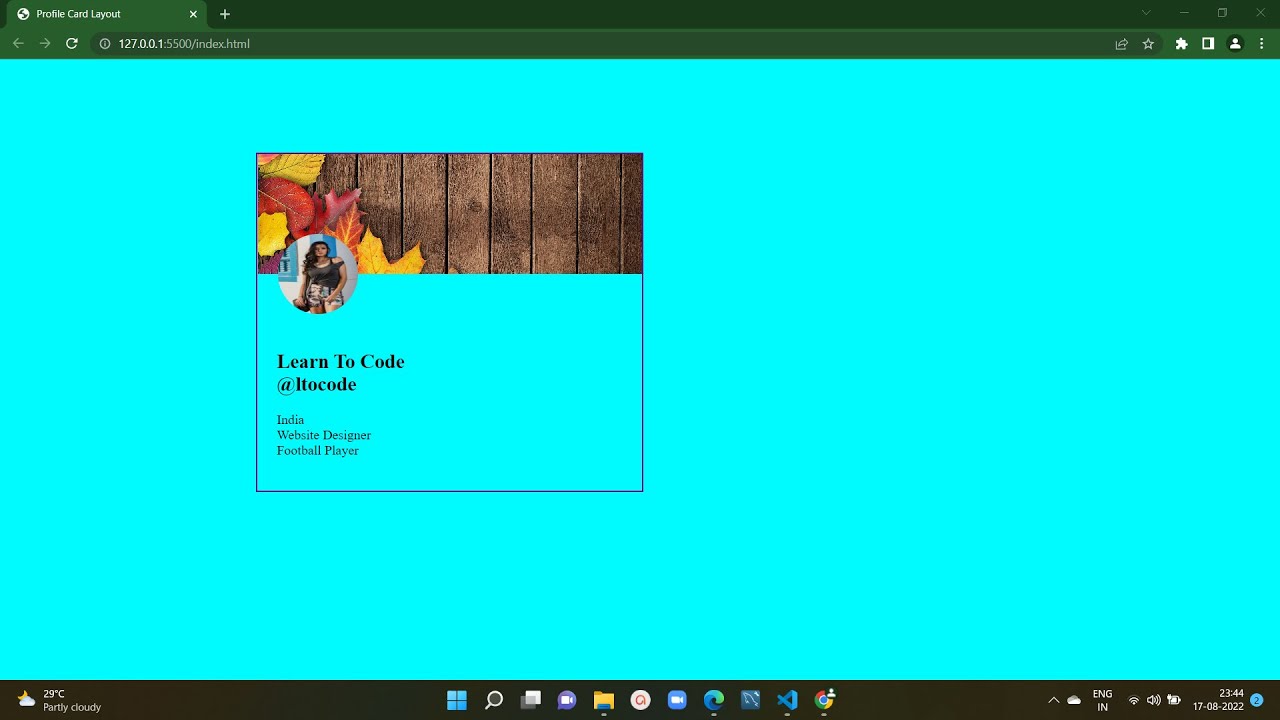
Task: Open a new tab with plus button
Action: tap(225, 14)
